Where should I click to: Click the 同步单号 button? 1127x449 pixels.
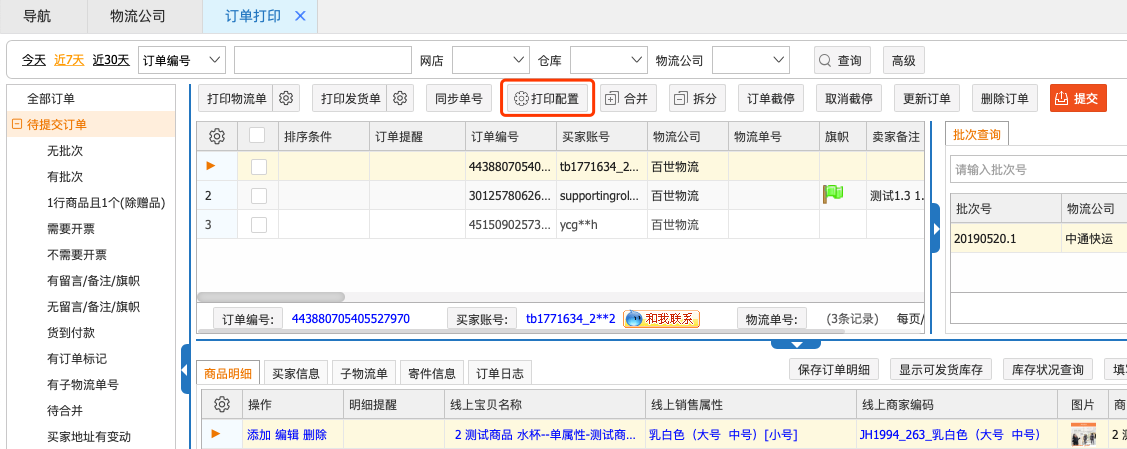coord(459,98)
